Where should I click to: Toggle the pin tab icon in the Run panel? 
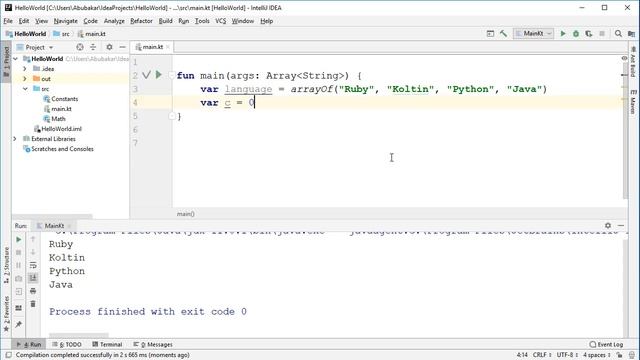coord(18,324)
